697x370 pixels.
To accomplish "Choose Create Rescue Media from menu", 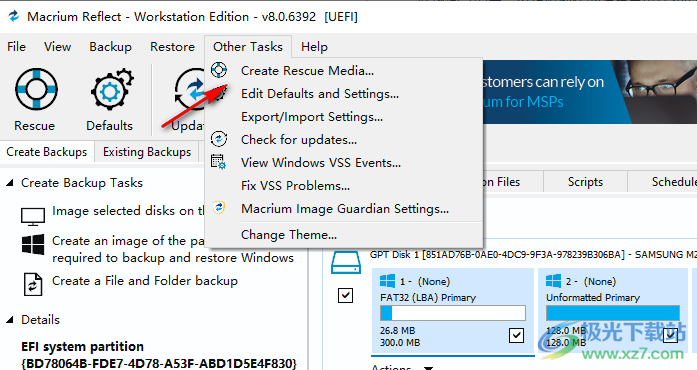I will [344, 71].
